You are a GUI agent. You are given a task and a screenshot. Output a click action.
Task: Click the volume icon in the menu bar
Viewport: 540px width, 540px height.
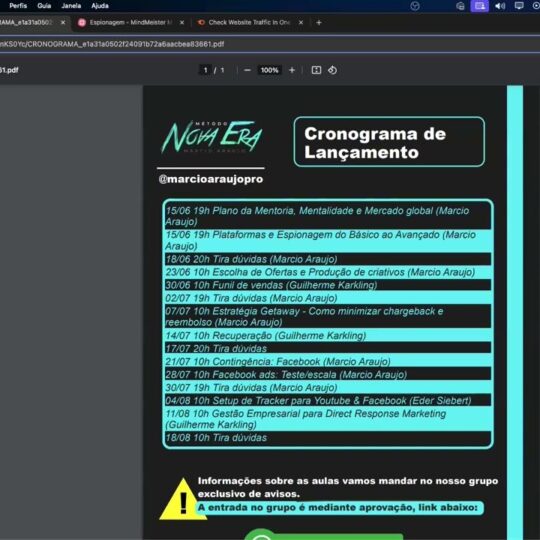[500, 6]
